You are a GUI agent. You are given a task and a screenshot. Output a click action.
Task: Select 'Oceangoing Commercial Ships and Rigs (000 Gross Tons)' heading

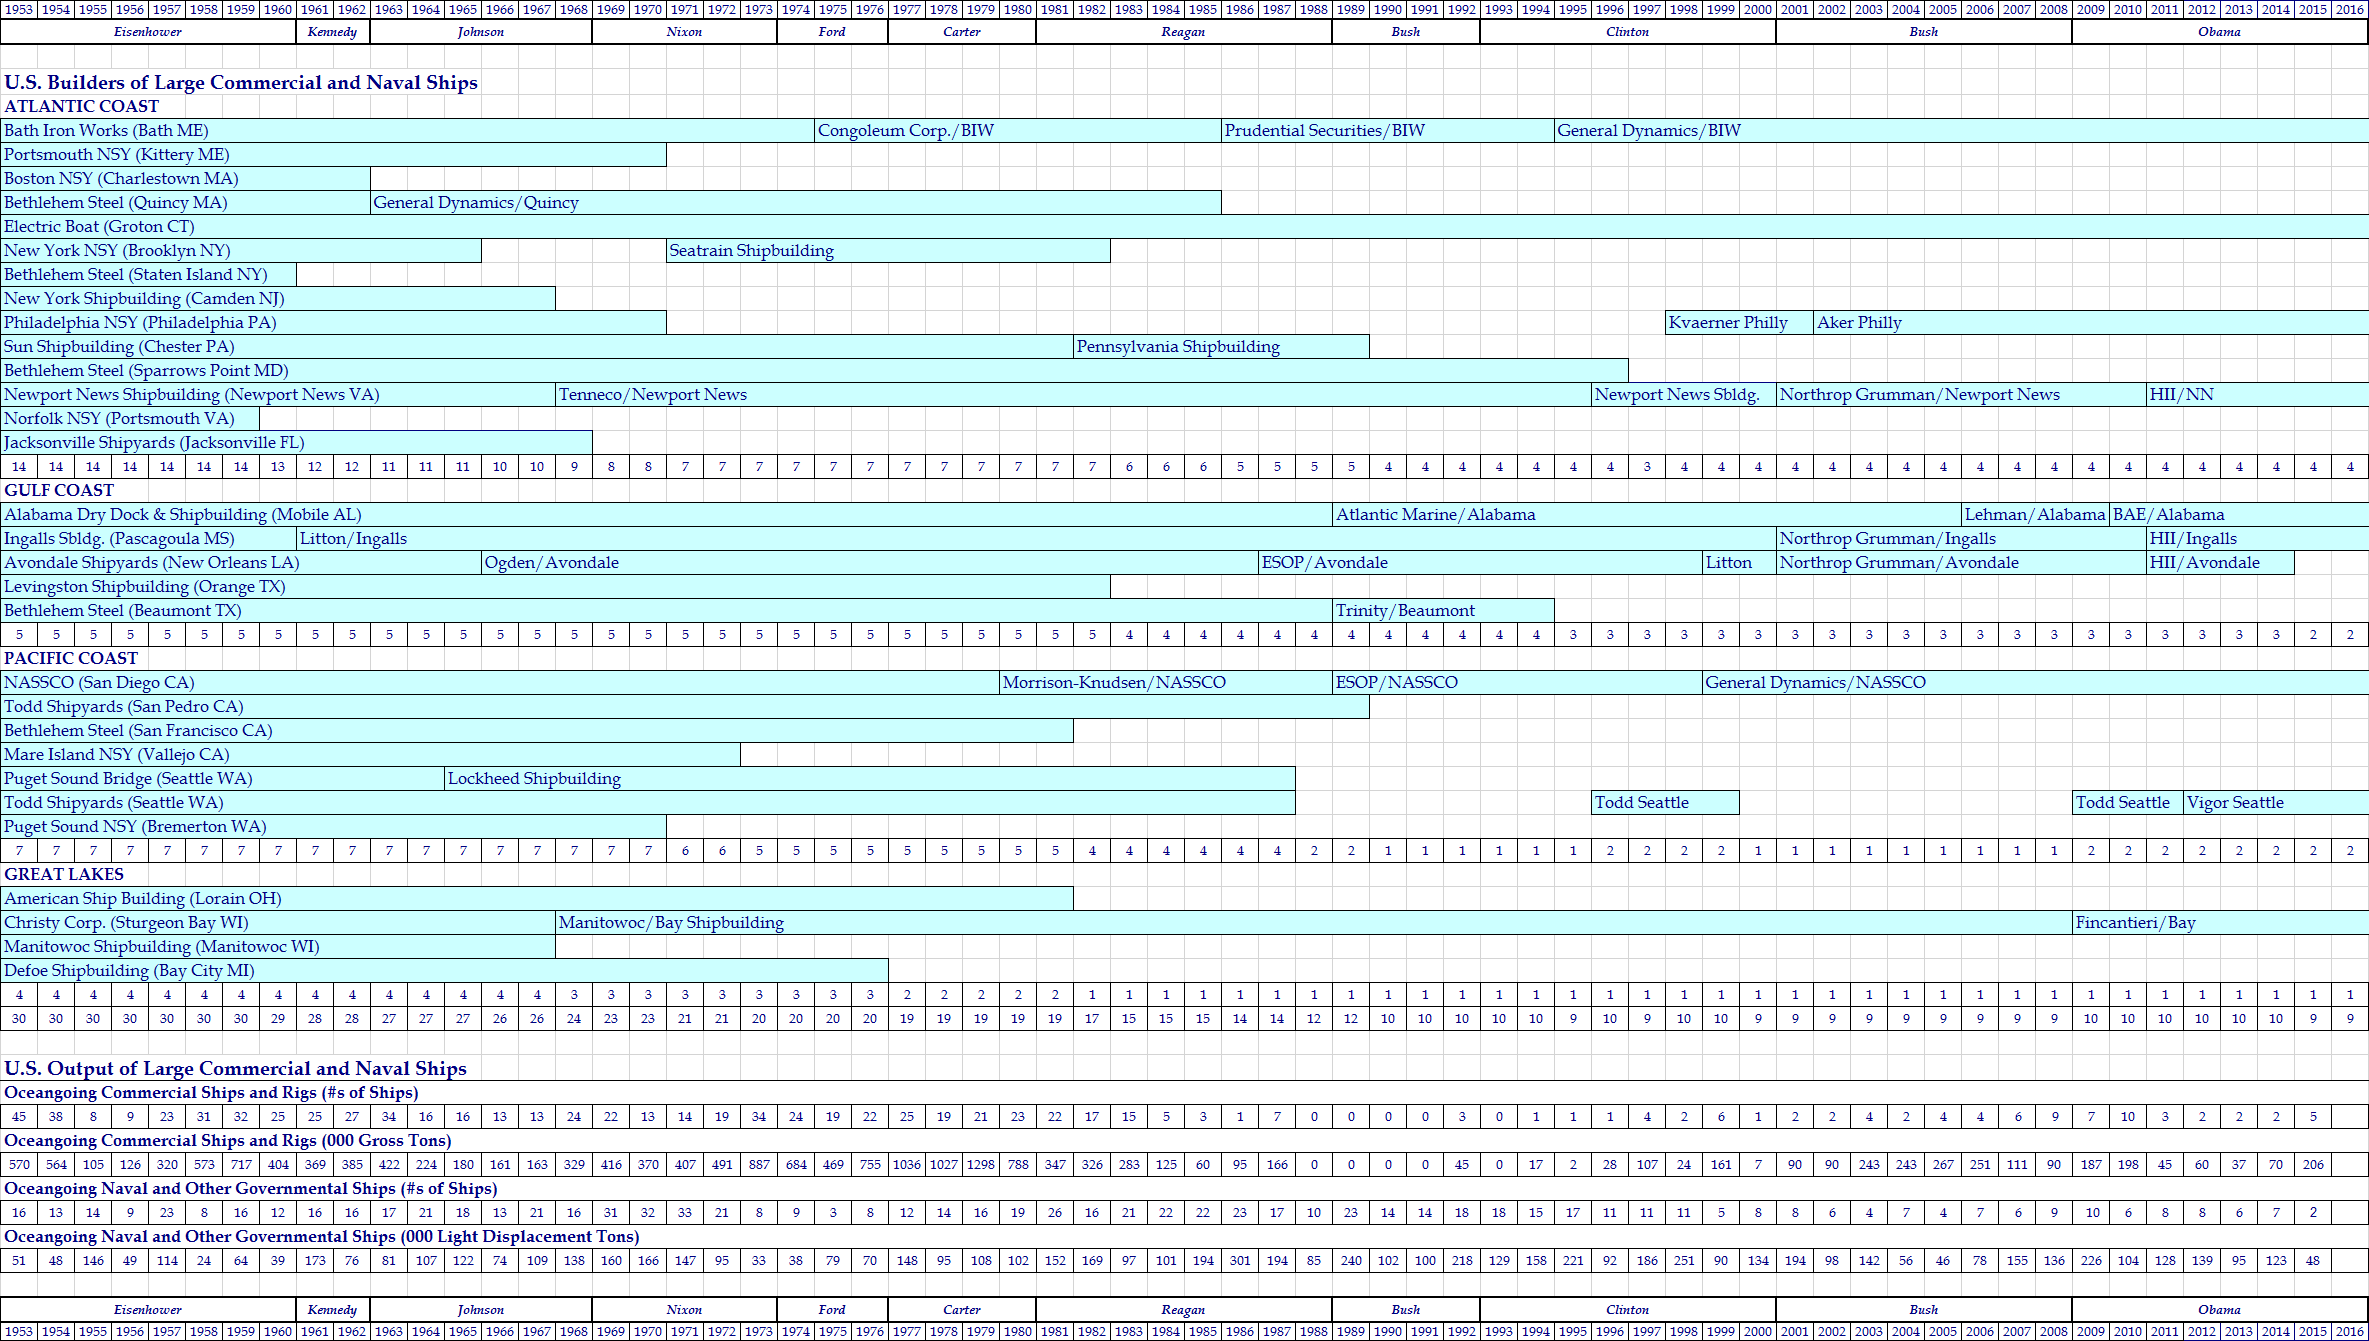(228, 1140)
